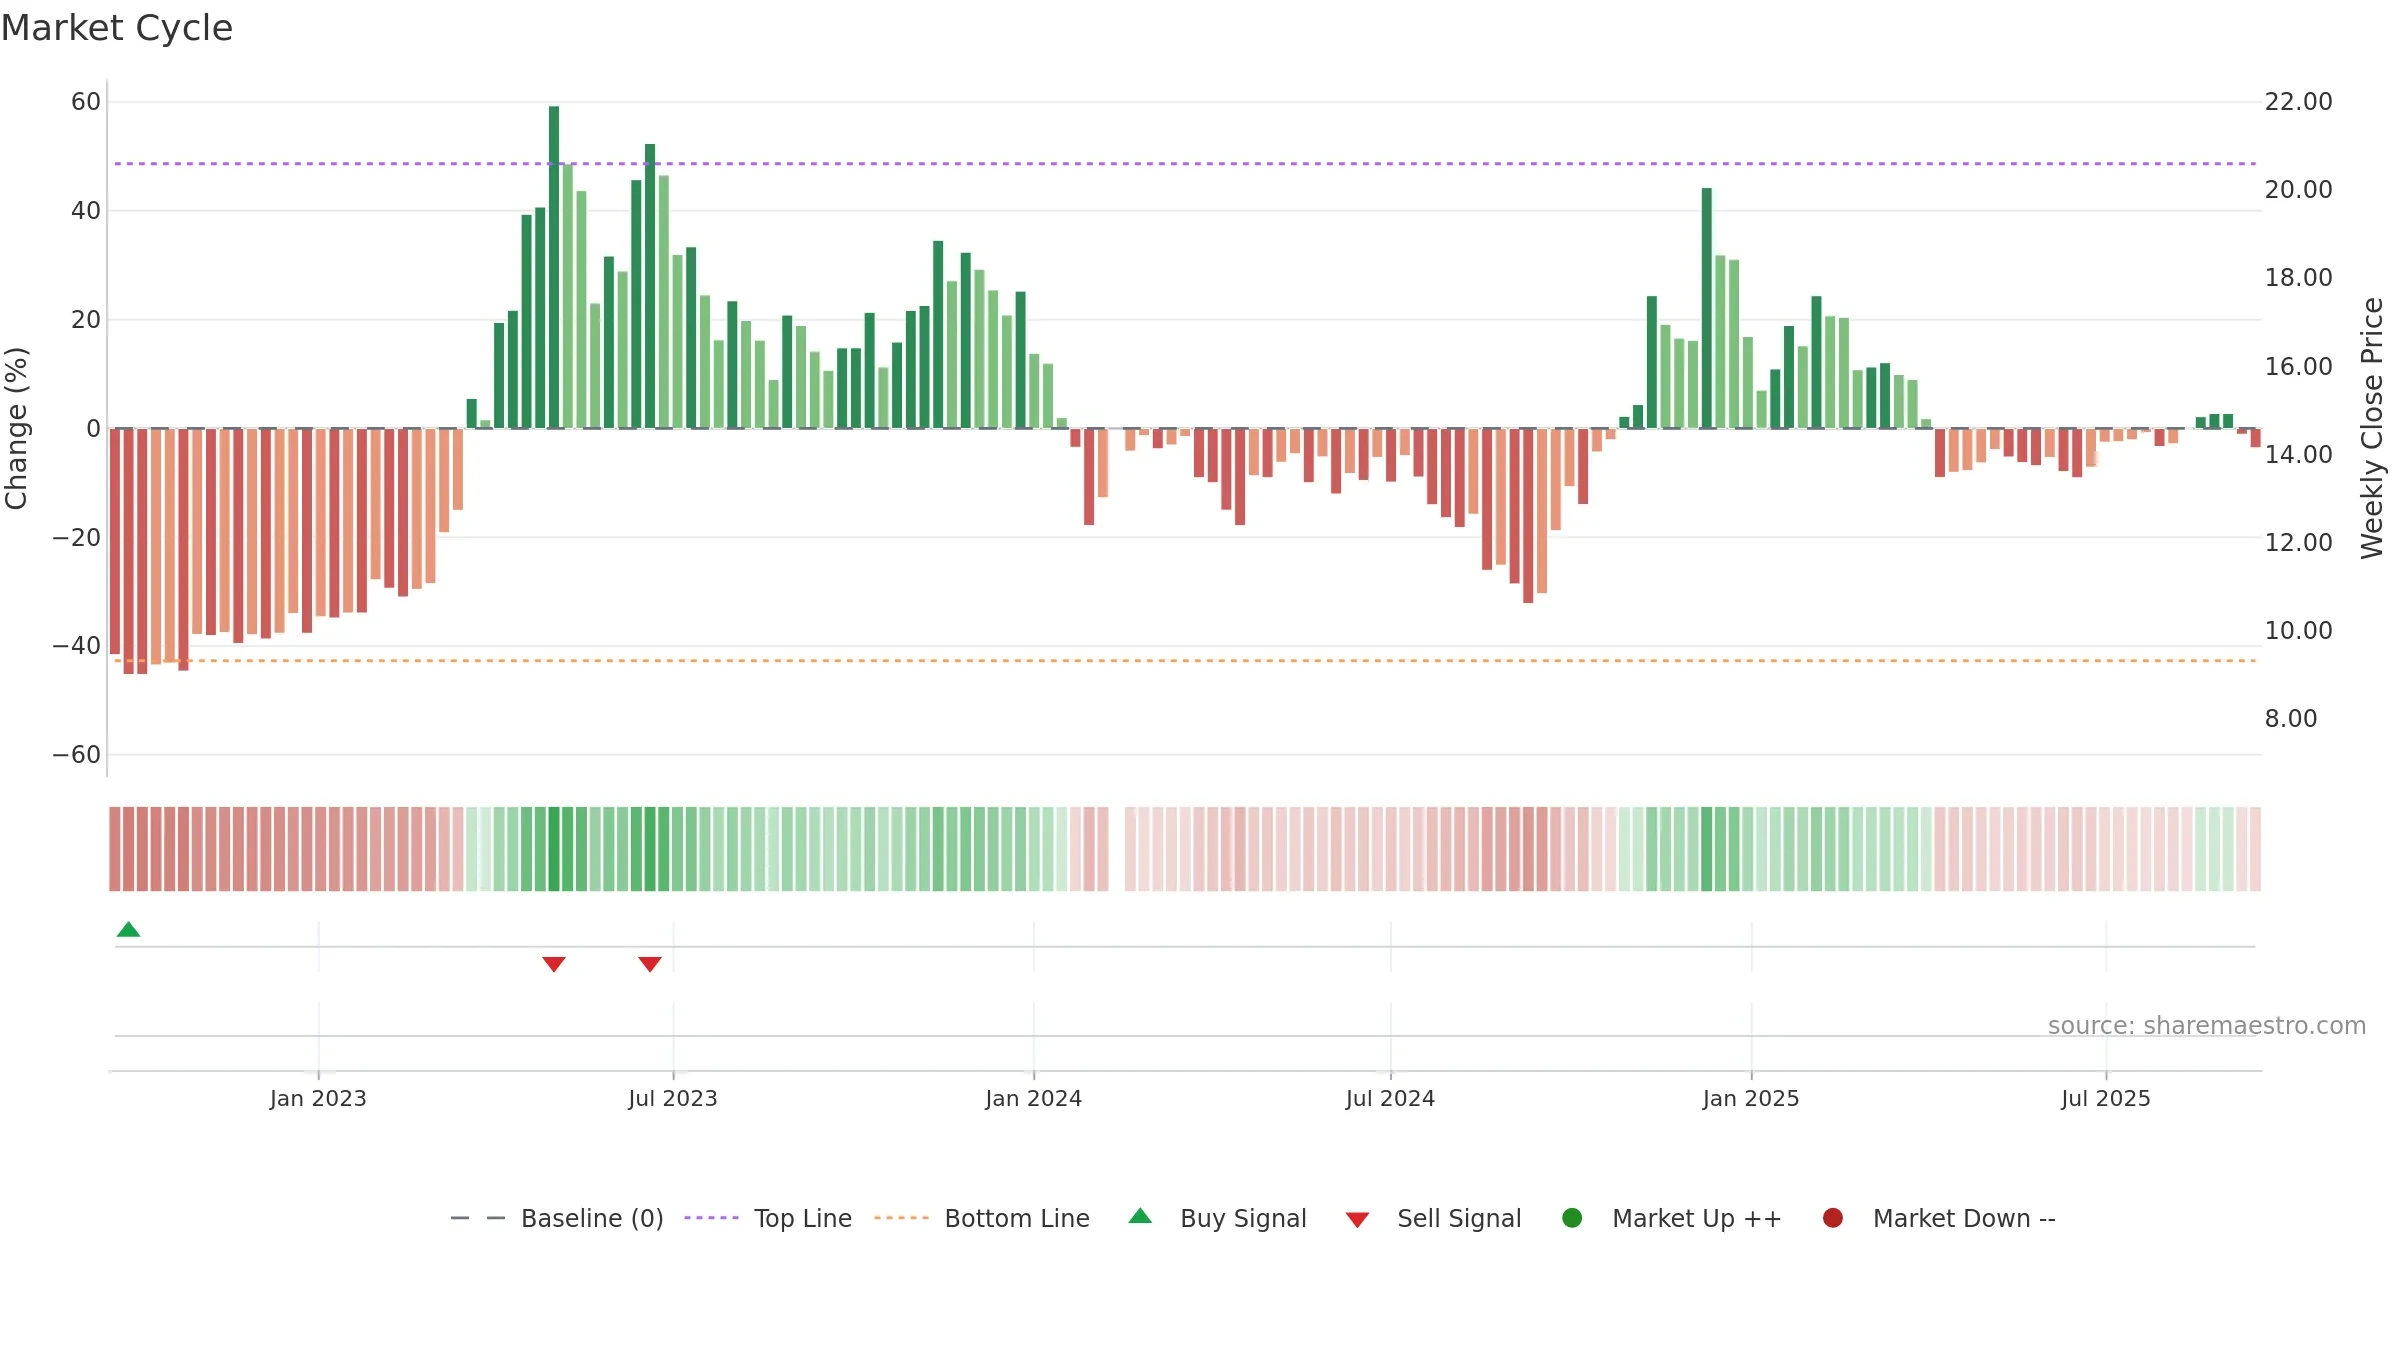Click the Market Cycle chart title
Screen dimensions: 2400x1350
[x=117, y=28]
